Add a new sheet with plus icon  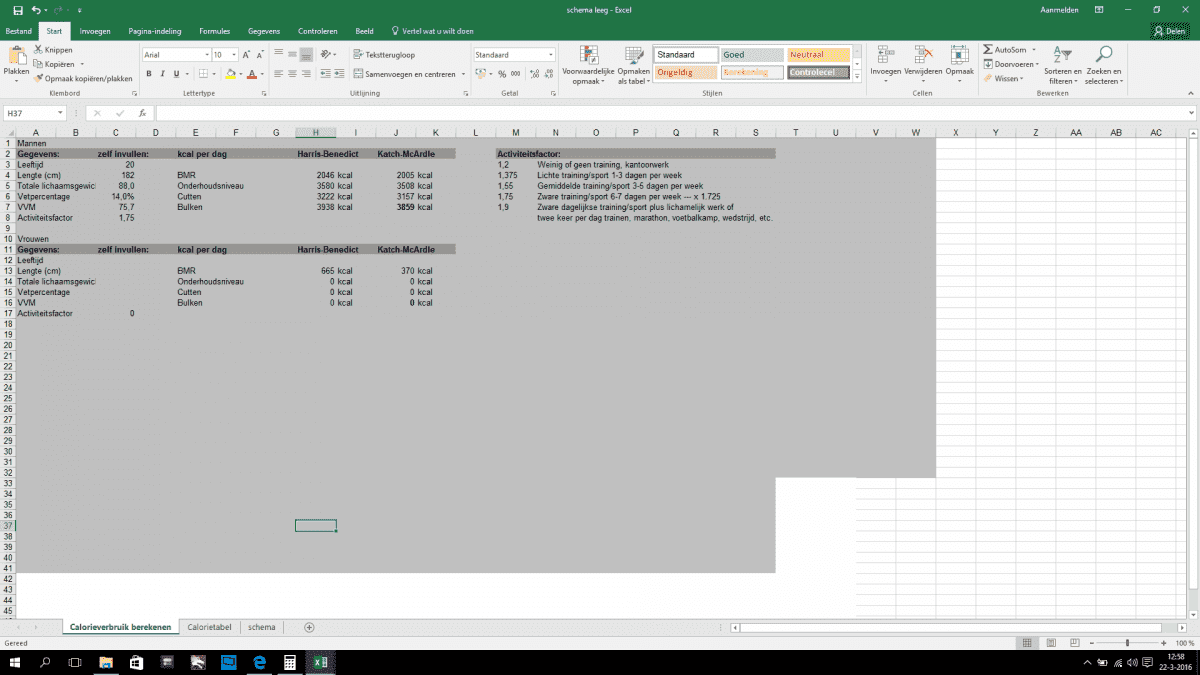[x=309, y=627]
